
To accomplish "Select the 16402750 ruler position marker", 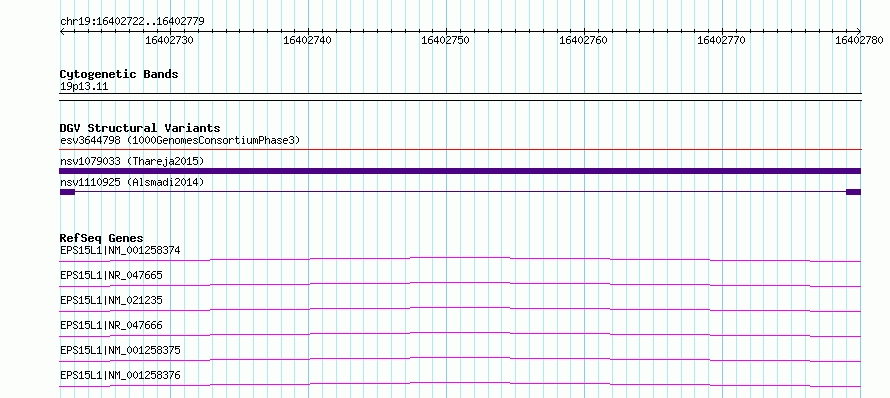I will (446, 40).
